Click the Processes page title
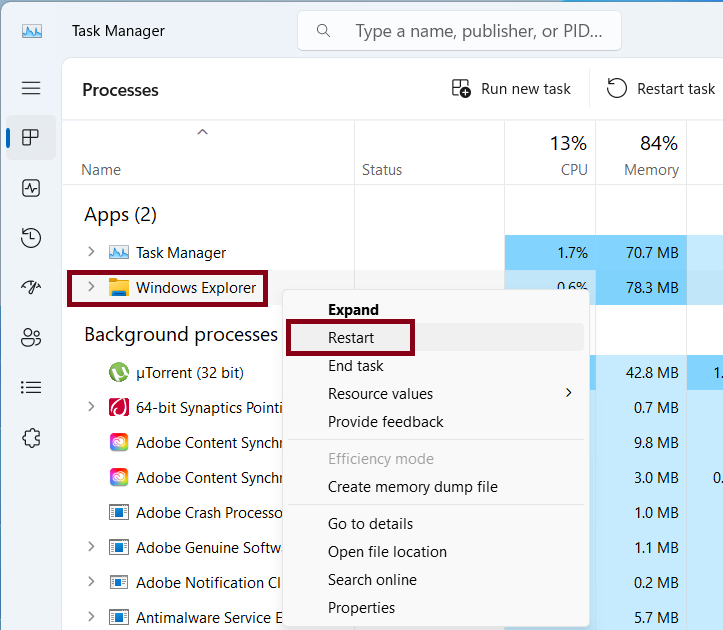Viewport: 723px width, 630px height. (120, 90)
